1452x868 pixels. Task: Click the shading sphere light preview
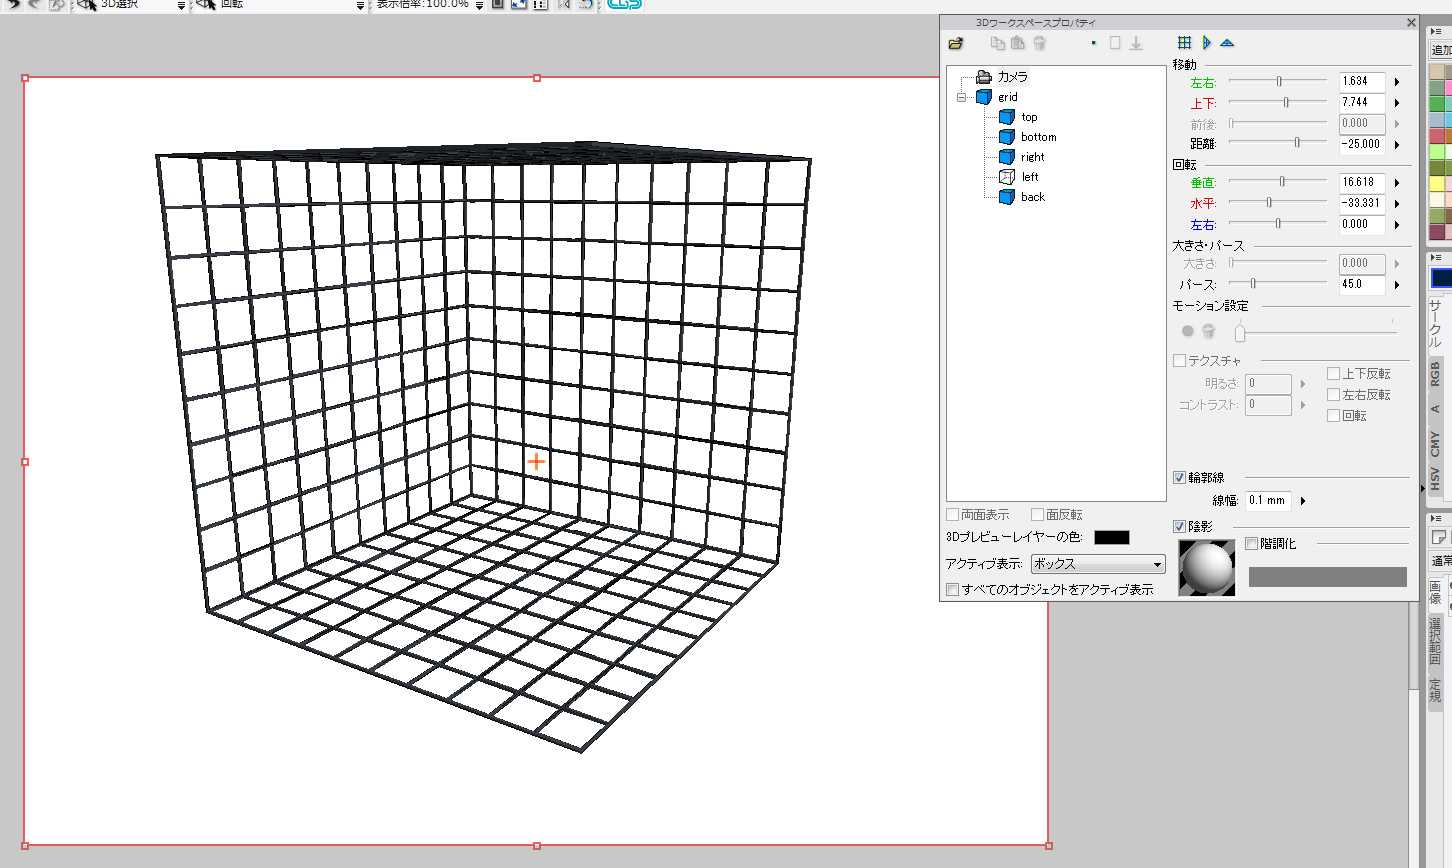1207,568
